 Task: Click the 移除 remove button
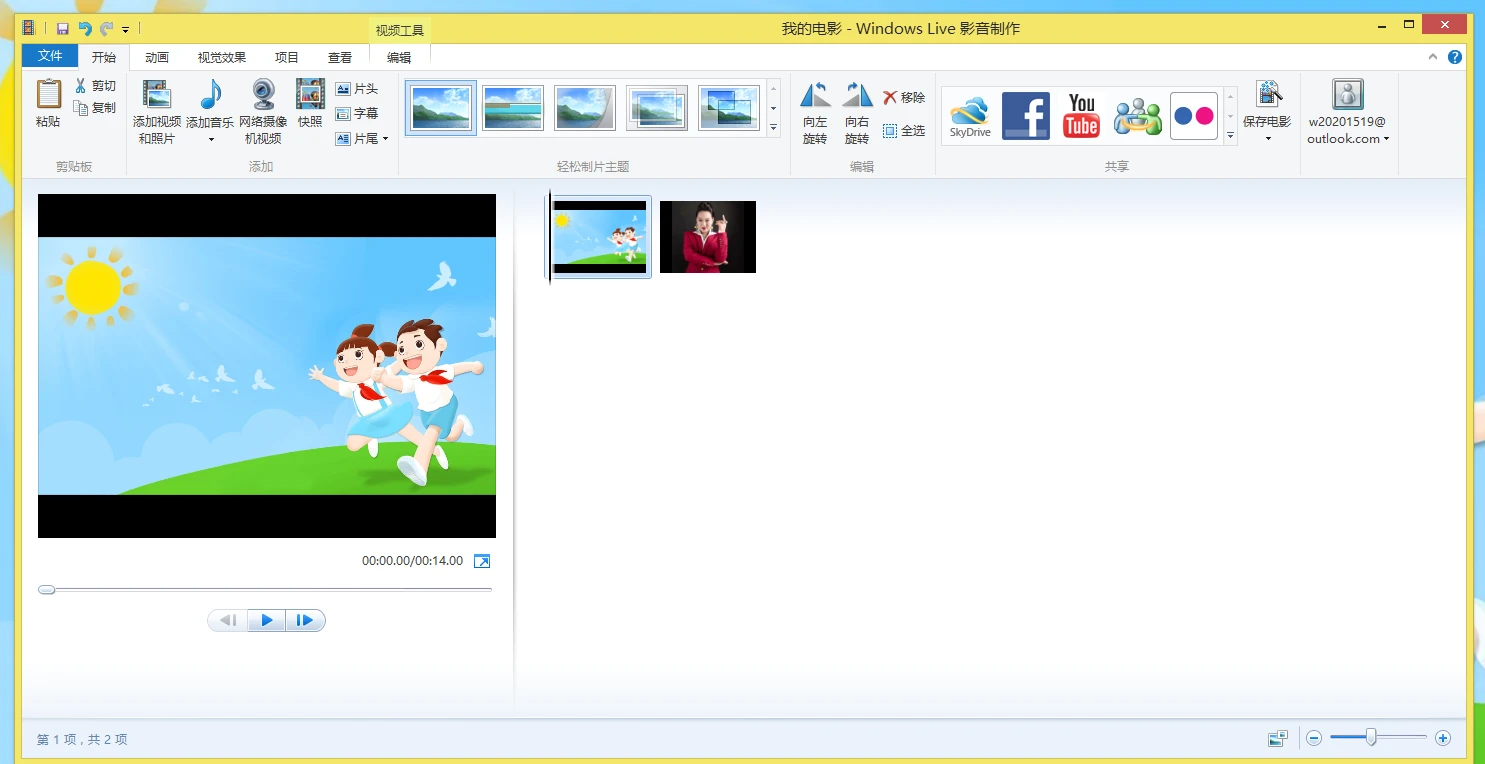pos(904,98)
